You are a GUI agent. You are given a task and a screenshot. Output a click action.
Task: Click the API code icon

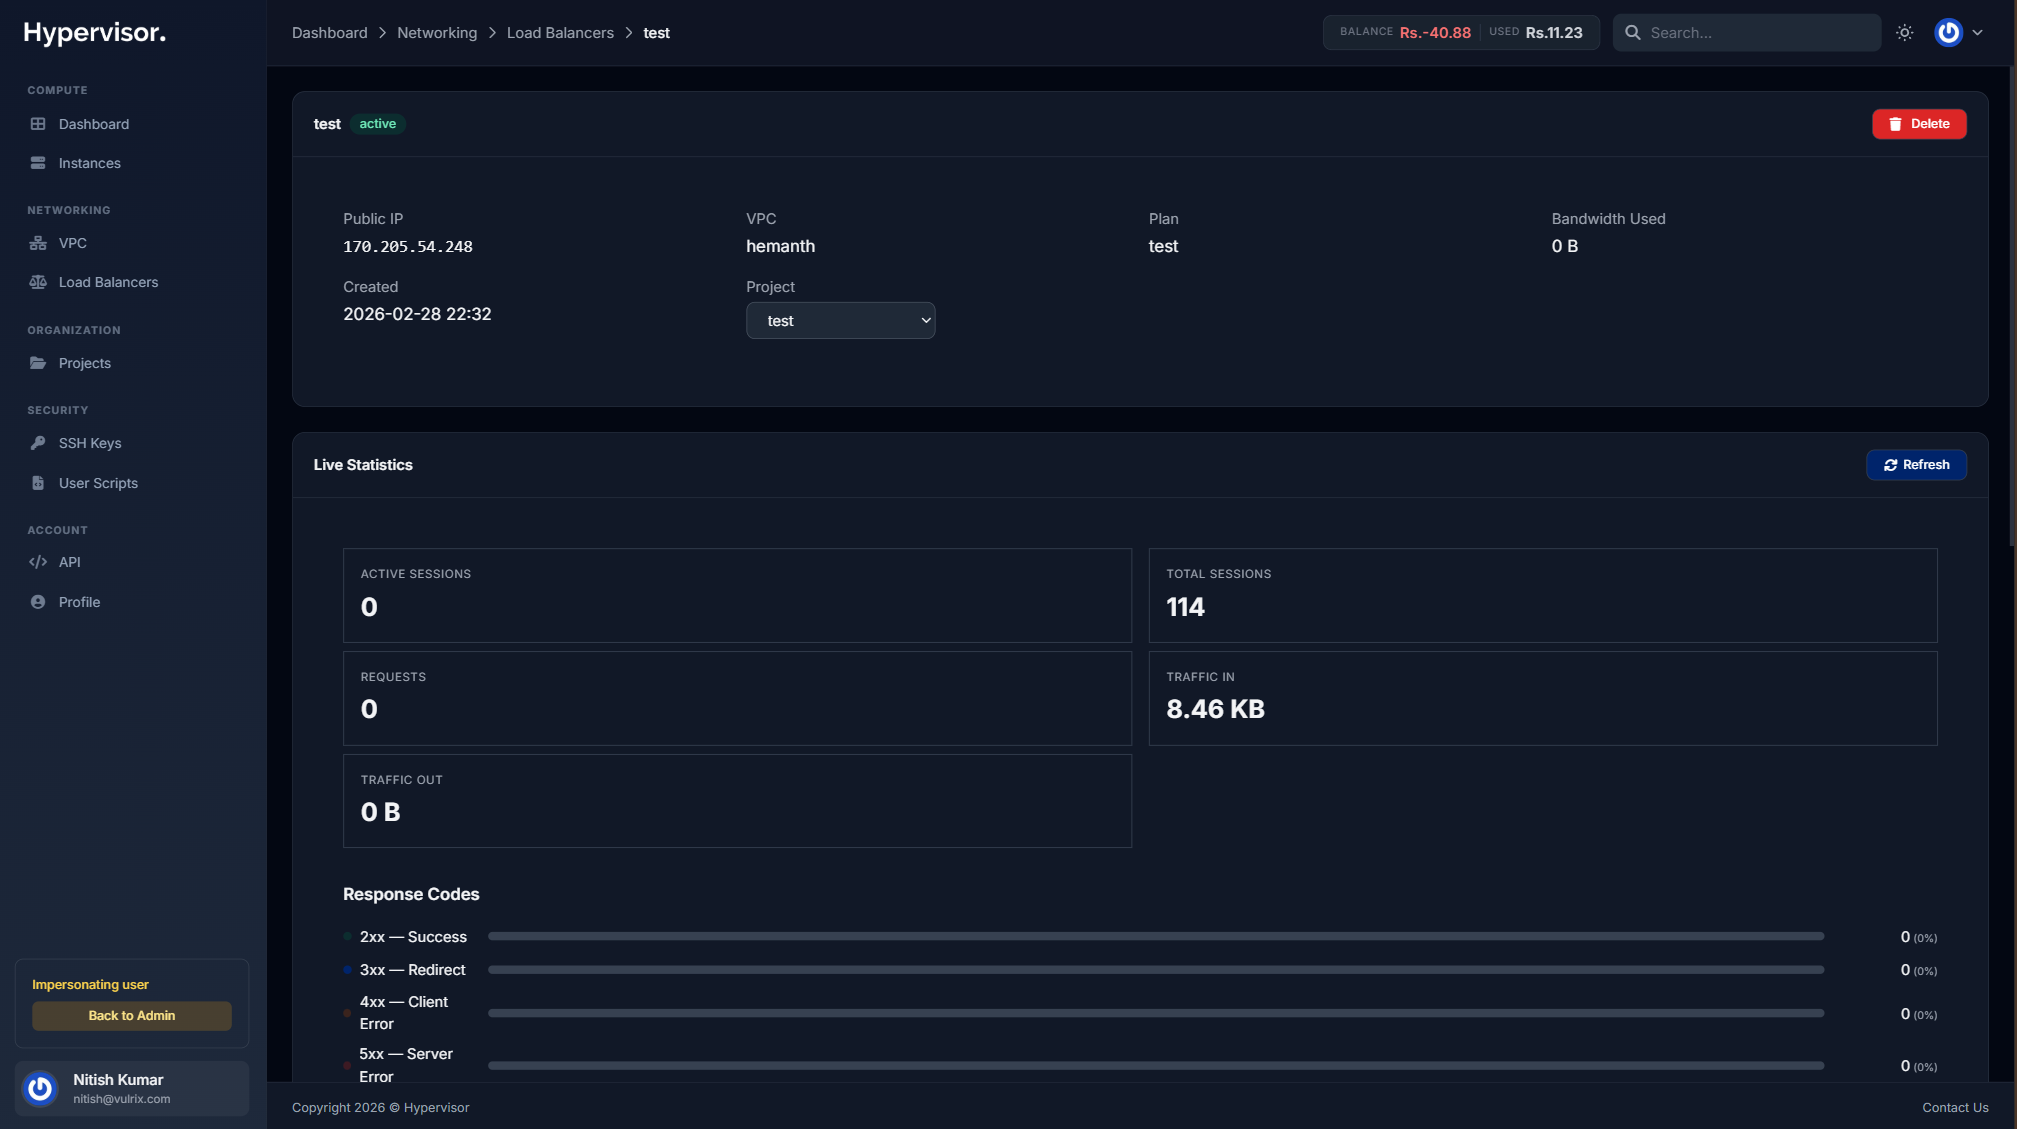click(37, 561)
